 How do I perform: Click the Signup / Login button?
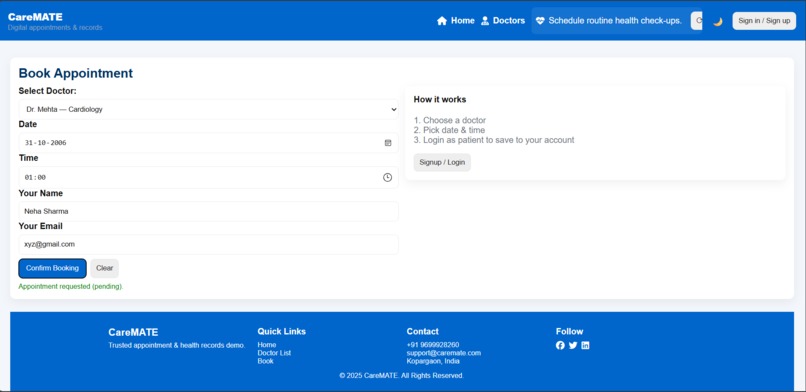pos(442,162)
